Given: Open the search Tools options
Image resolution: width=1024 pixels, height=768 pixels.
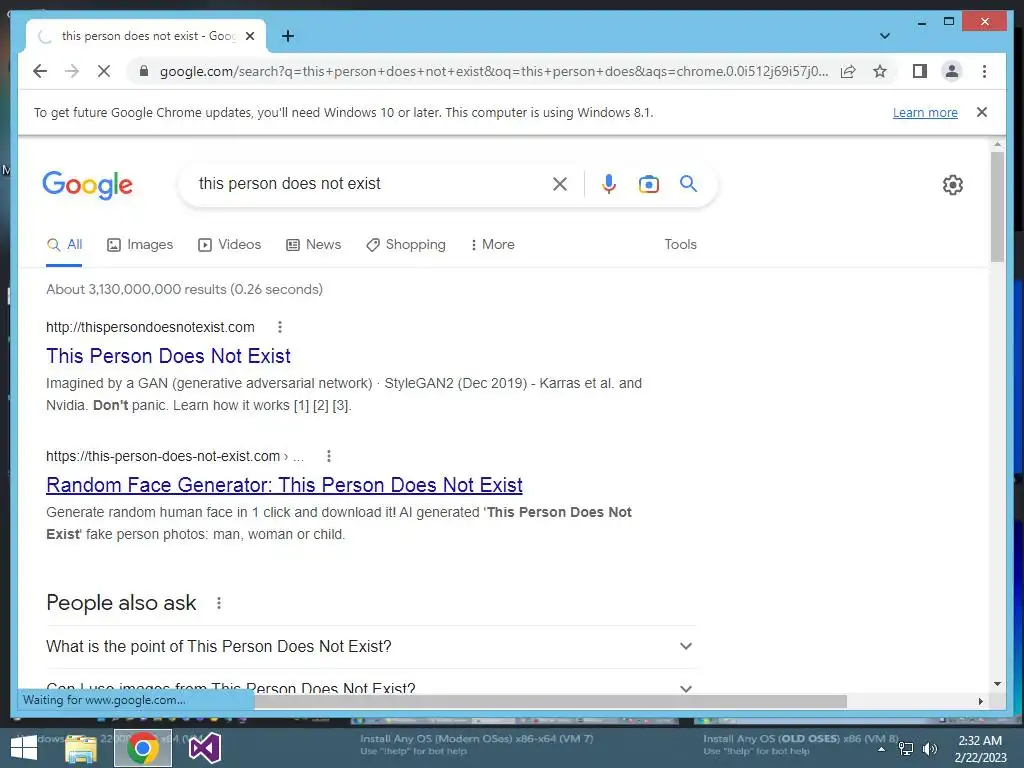Looking at the screenshot, I should pos(680,245).
